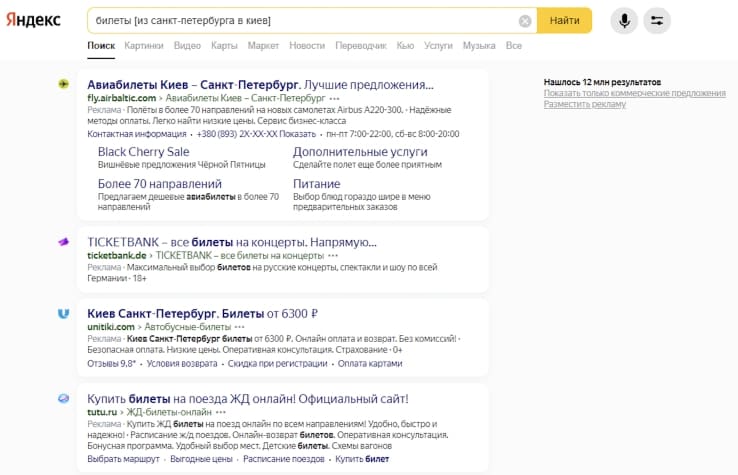Open three-dots menu for fly.airbaltic.com result
Image resolution: width=738 pixels, height=475 pixels.
click(335, 99)
